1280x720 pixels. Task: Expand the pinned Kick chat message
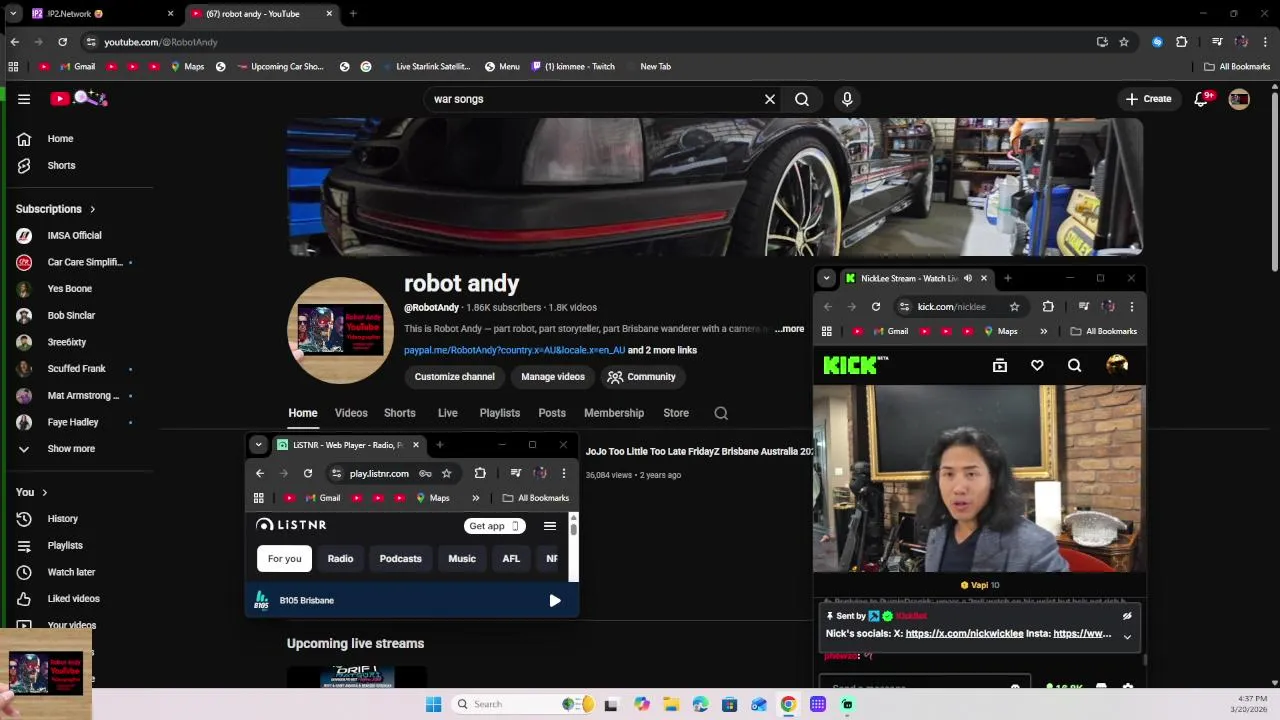pos(1127,637)
